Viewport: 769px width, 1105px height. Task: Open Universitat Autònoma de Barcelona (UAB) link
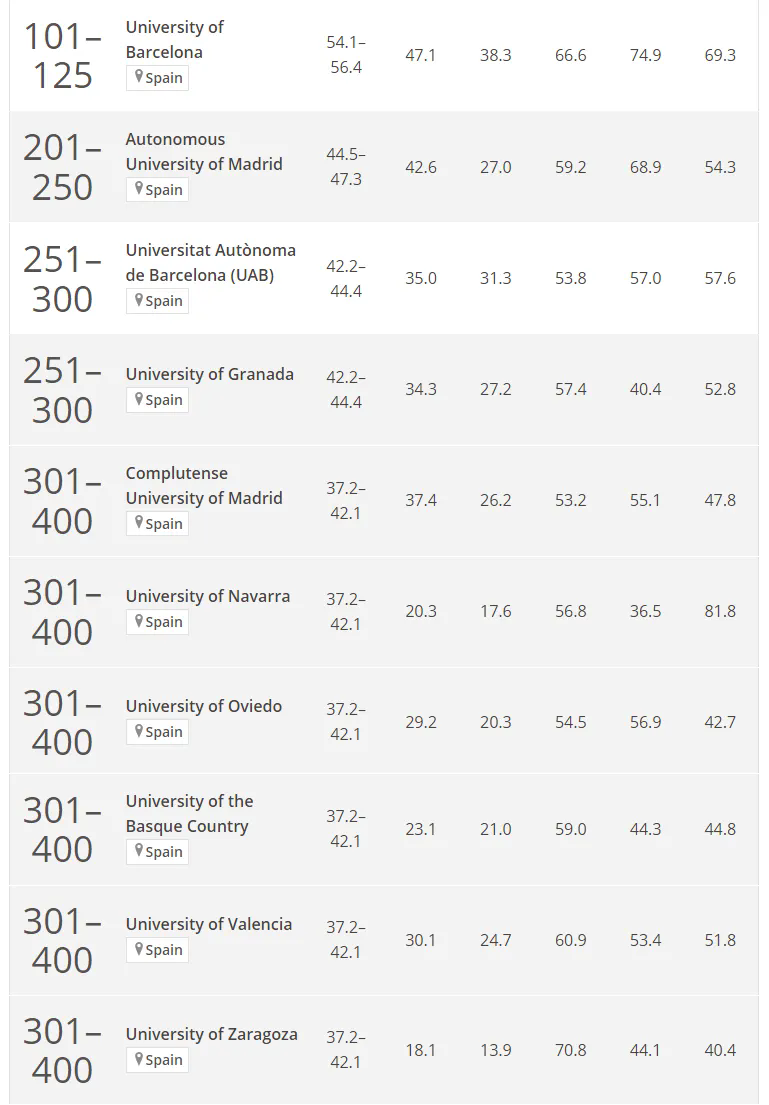(x=211, y=263)
